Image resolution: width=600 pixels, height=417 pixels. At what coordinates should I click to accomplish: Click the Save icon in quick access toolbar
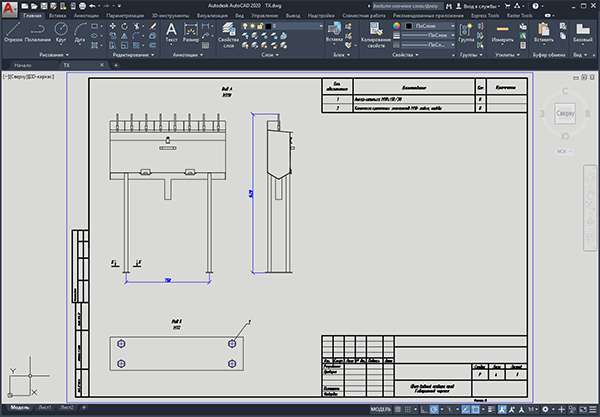pos(44,6)
